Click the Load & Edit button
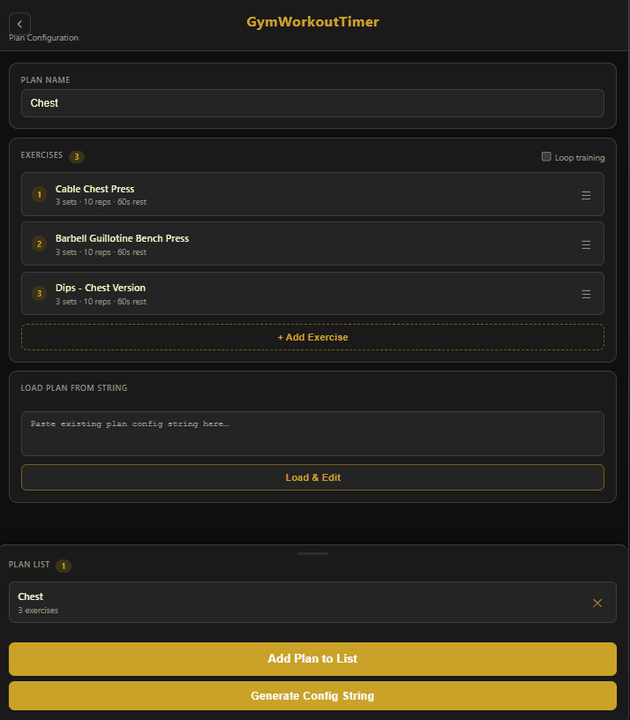The image size is (630, 720). pos(312,478)
